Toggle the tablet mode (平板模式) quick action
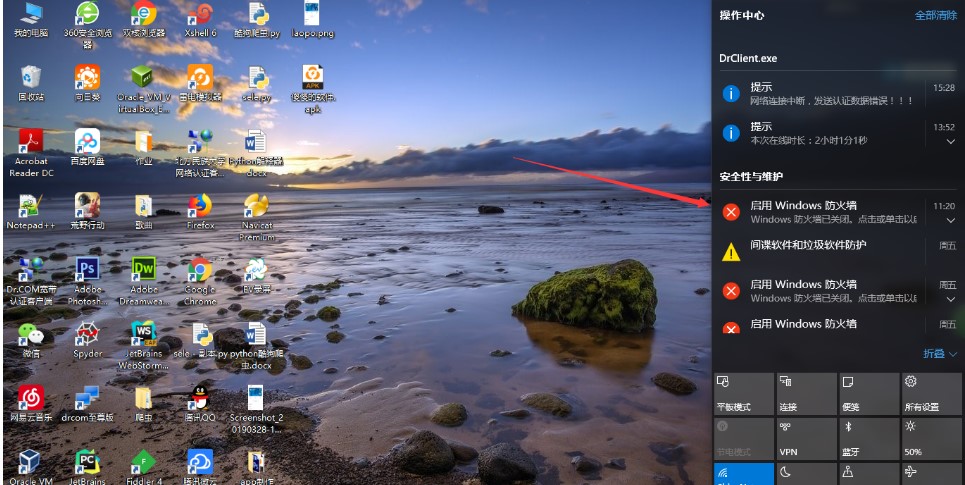 click(743, 394)
